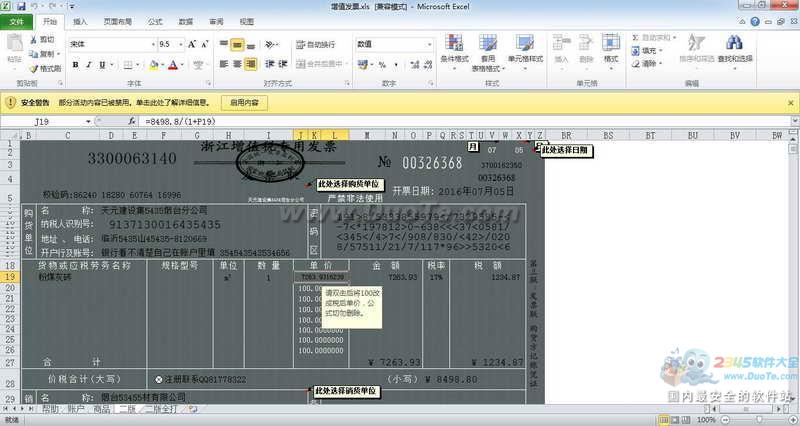Viewport: 800px width, 426px height.
Task: Select the 帮助 sheet tab
Action: (x=50, y=409)
